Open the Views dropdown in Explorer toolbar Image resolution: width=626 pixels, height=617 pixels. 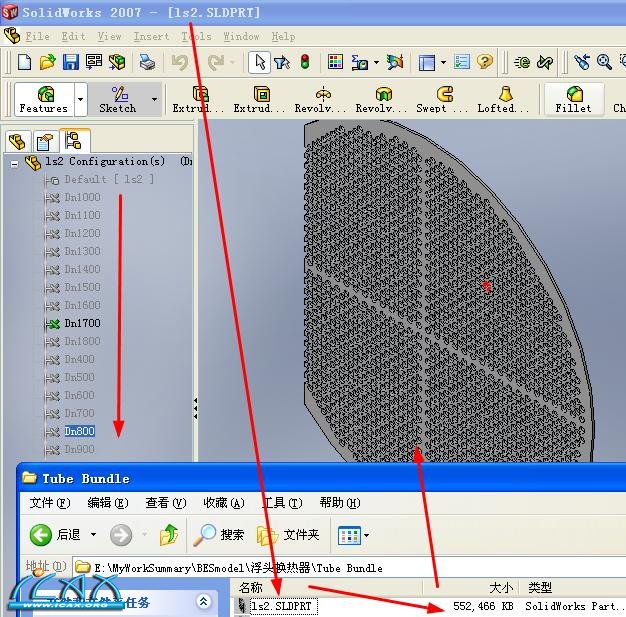(x=354, y=535)
